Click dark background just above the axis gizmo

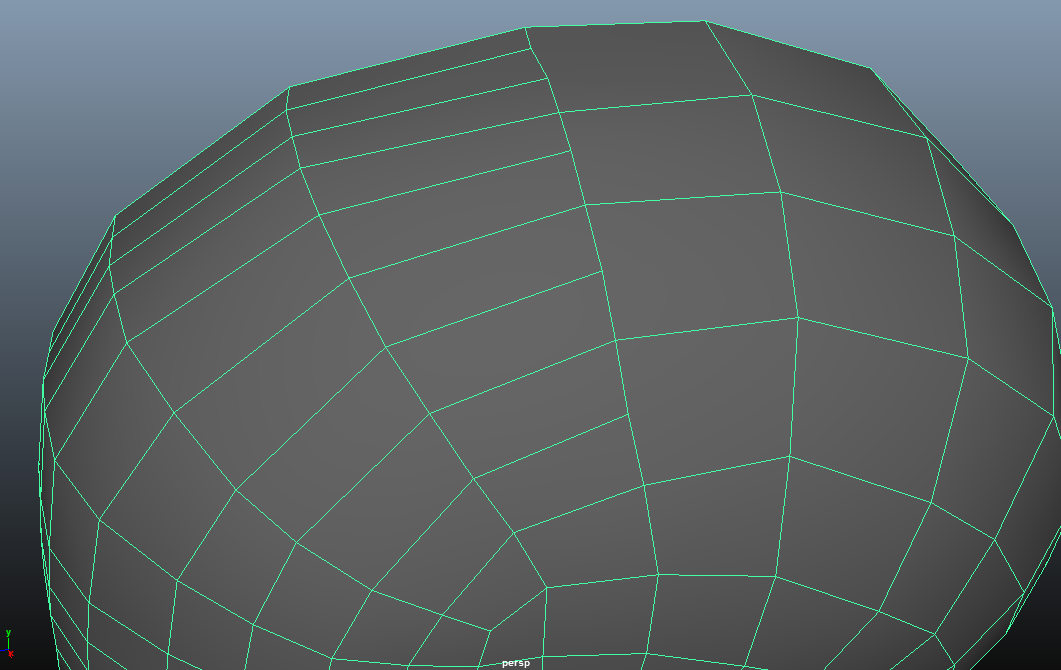tap(12, 600)
